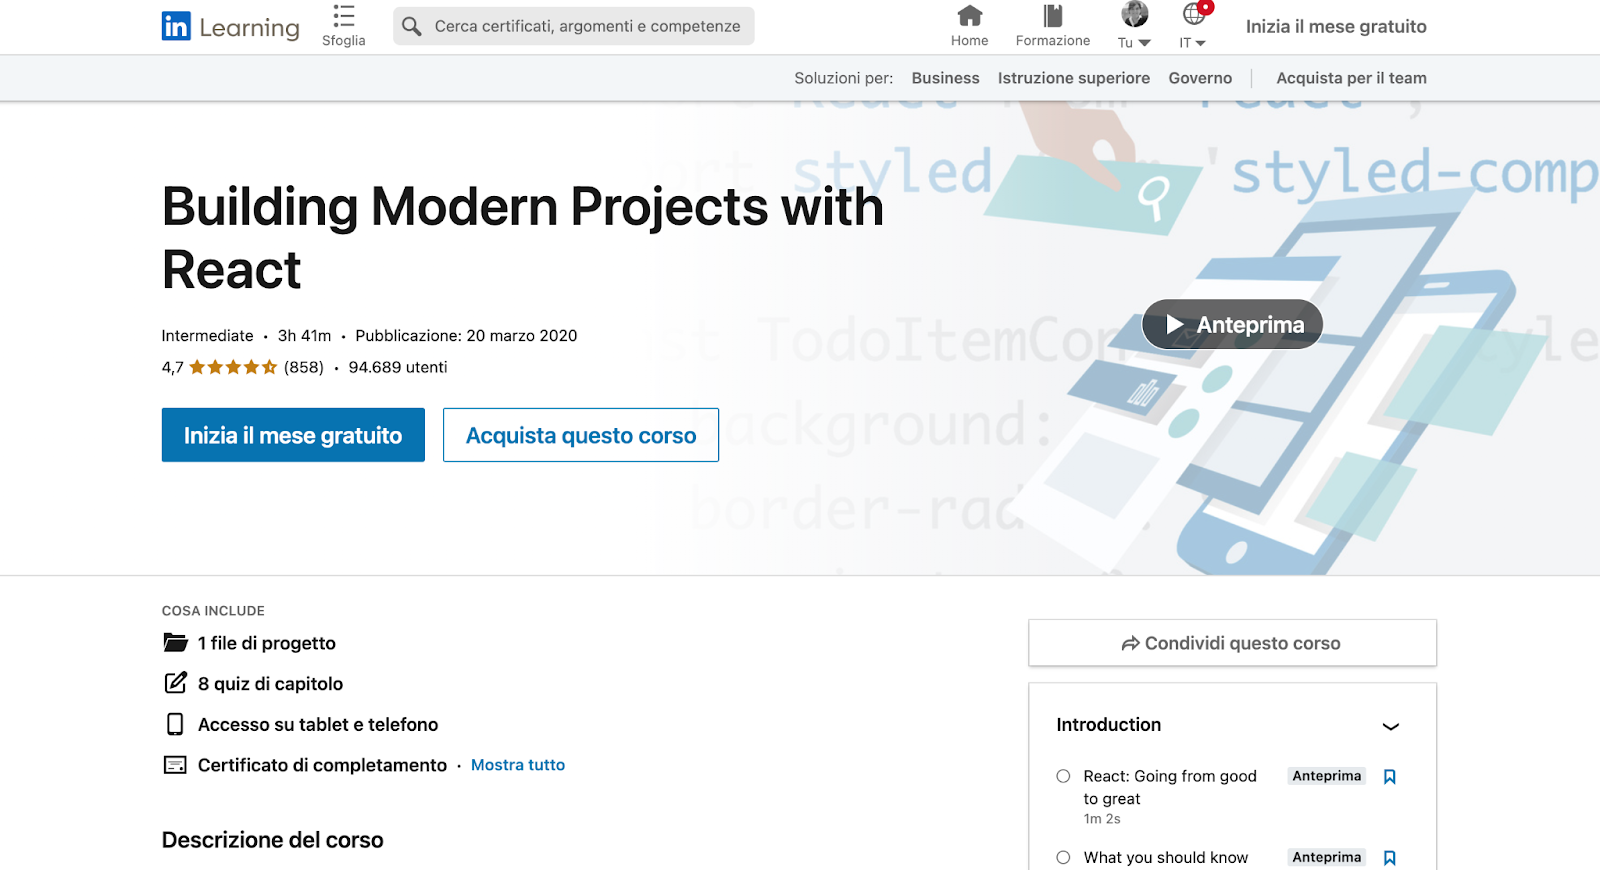Click the globe language icon
The width and height of the screenshot is (1600, 870).
click(1194, 14)
